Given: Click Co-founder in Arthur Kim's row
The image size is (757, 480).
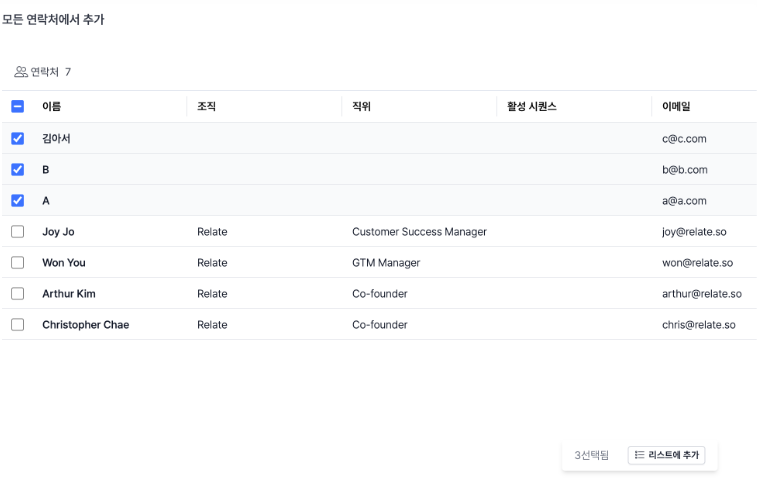Looking at the screenshot, I should [379, 294].
